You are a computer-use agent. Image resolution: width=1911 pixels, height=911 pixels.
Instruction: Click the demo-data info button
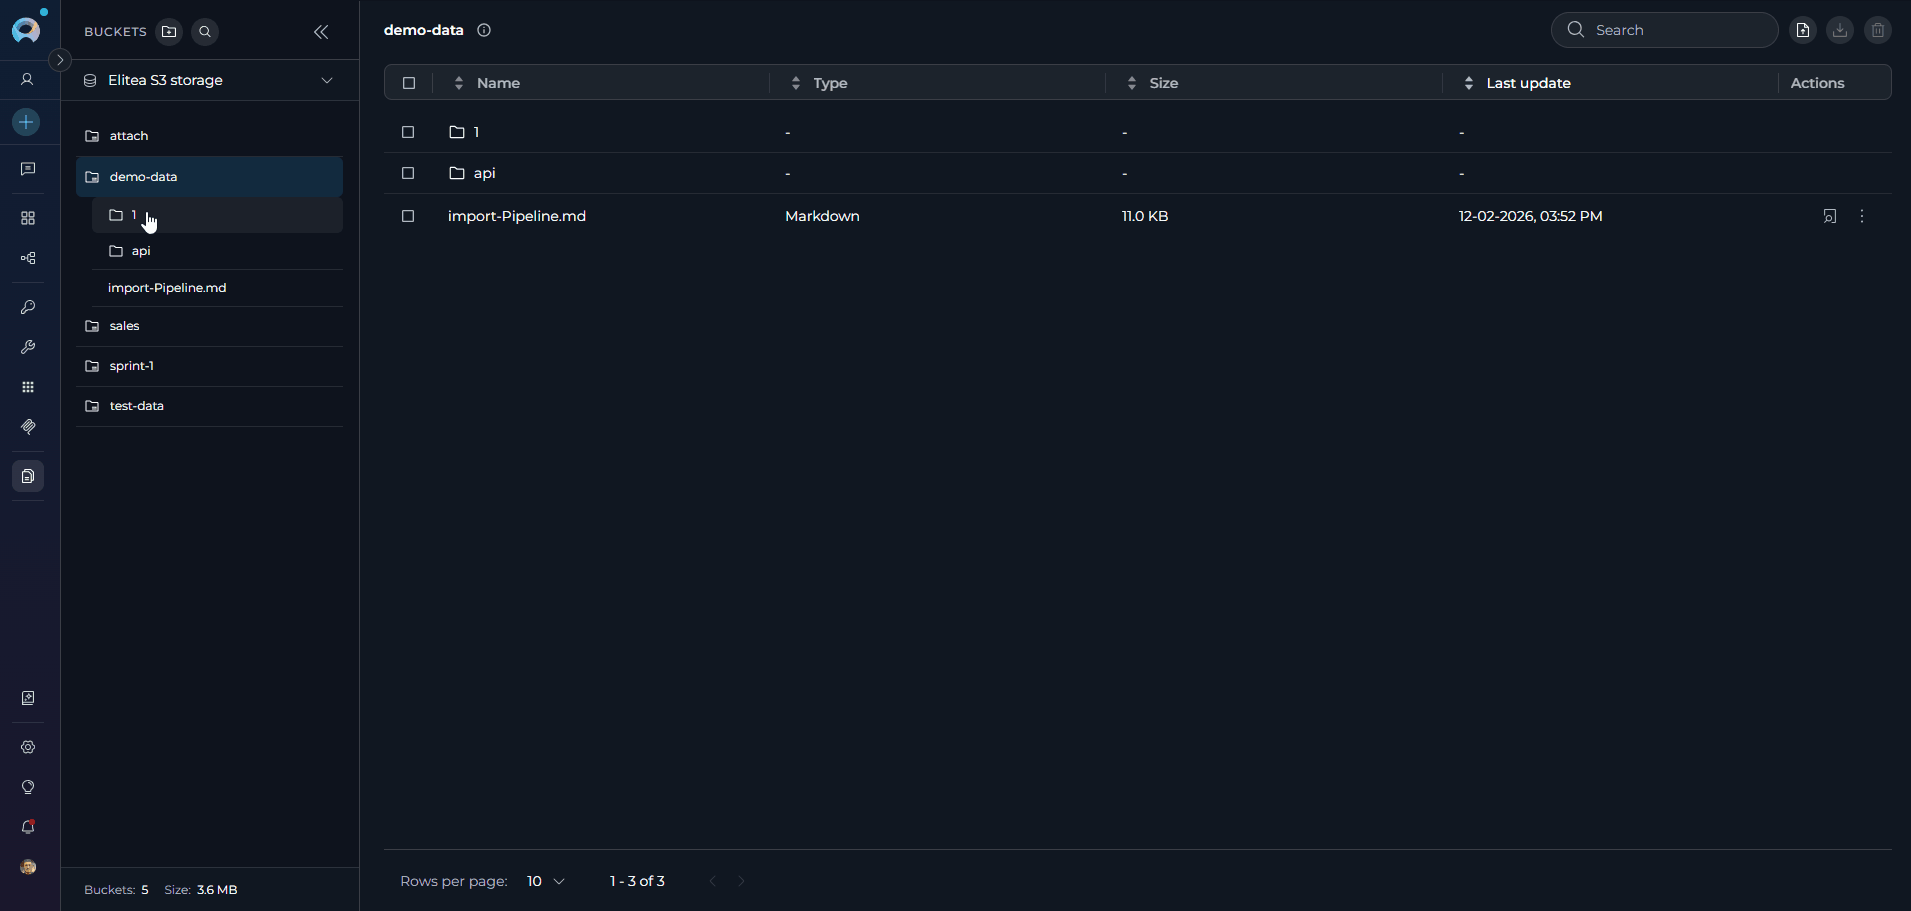484,30
